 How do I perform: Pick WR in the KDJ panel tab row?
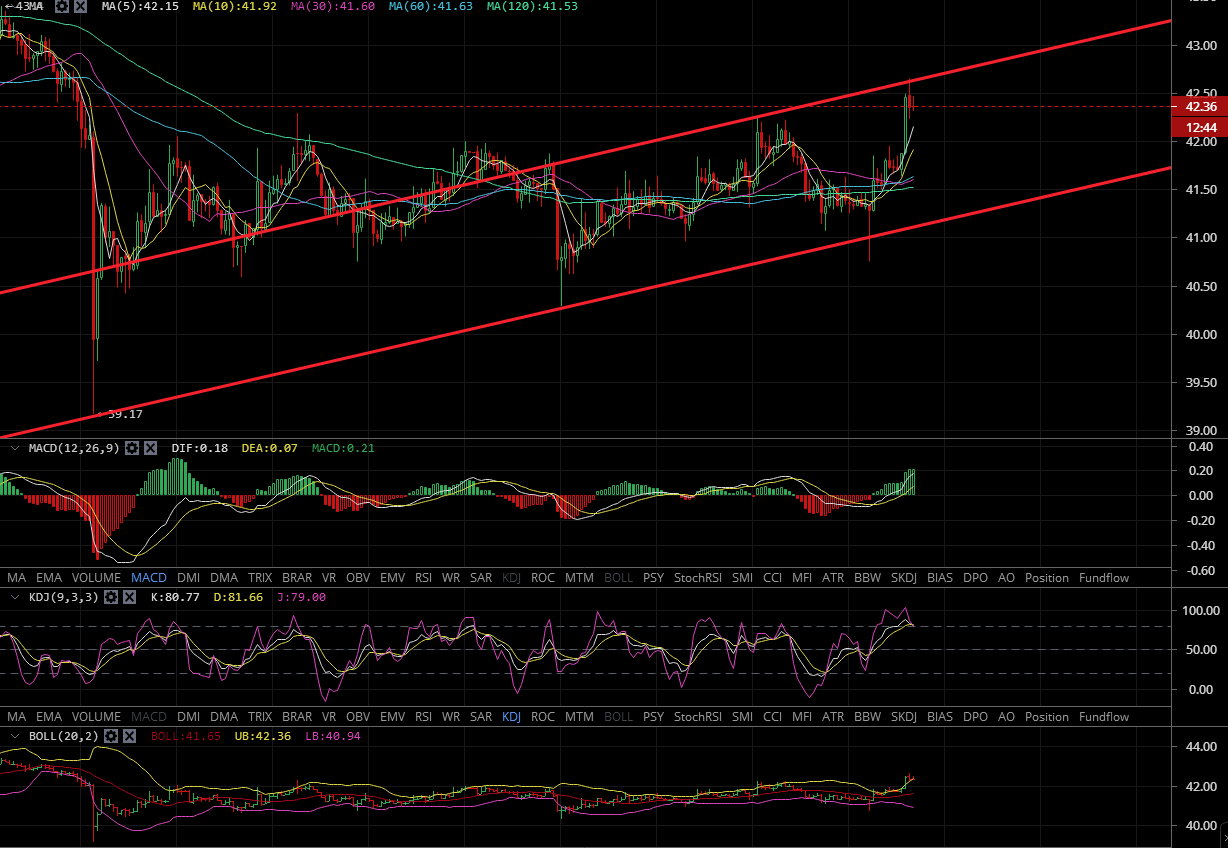pos(451,717)
